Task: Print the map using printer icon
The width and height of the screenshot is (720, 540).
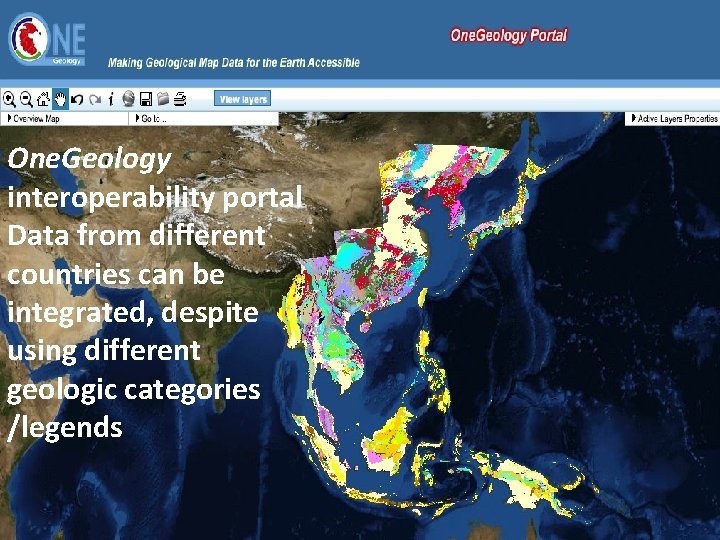Action: (180, 99)
